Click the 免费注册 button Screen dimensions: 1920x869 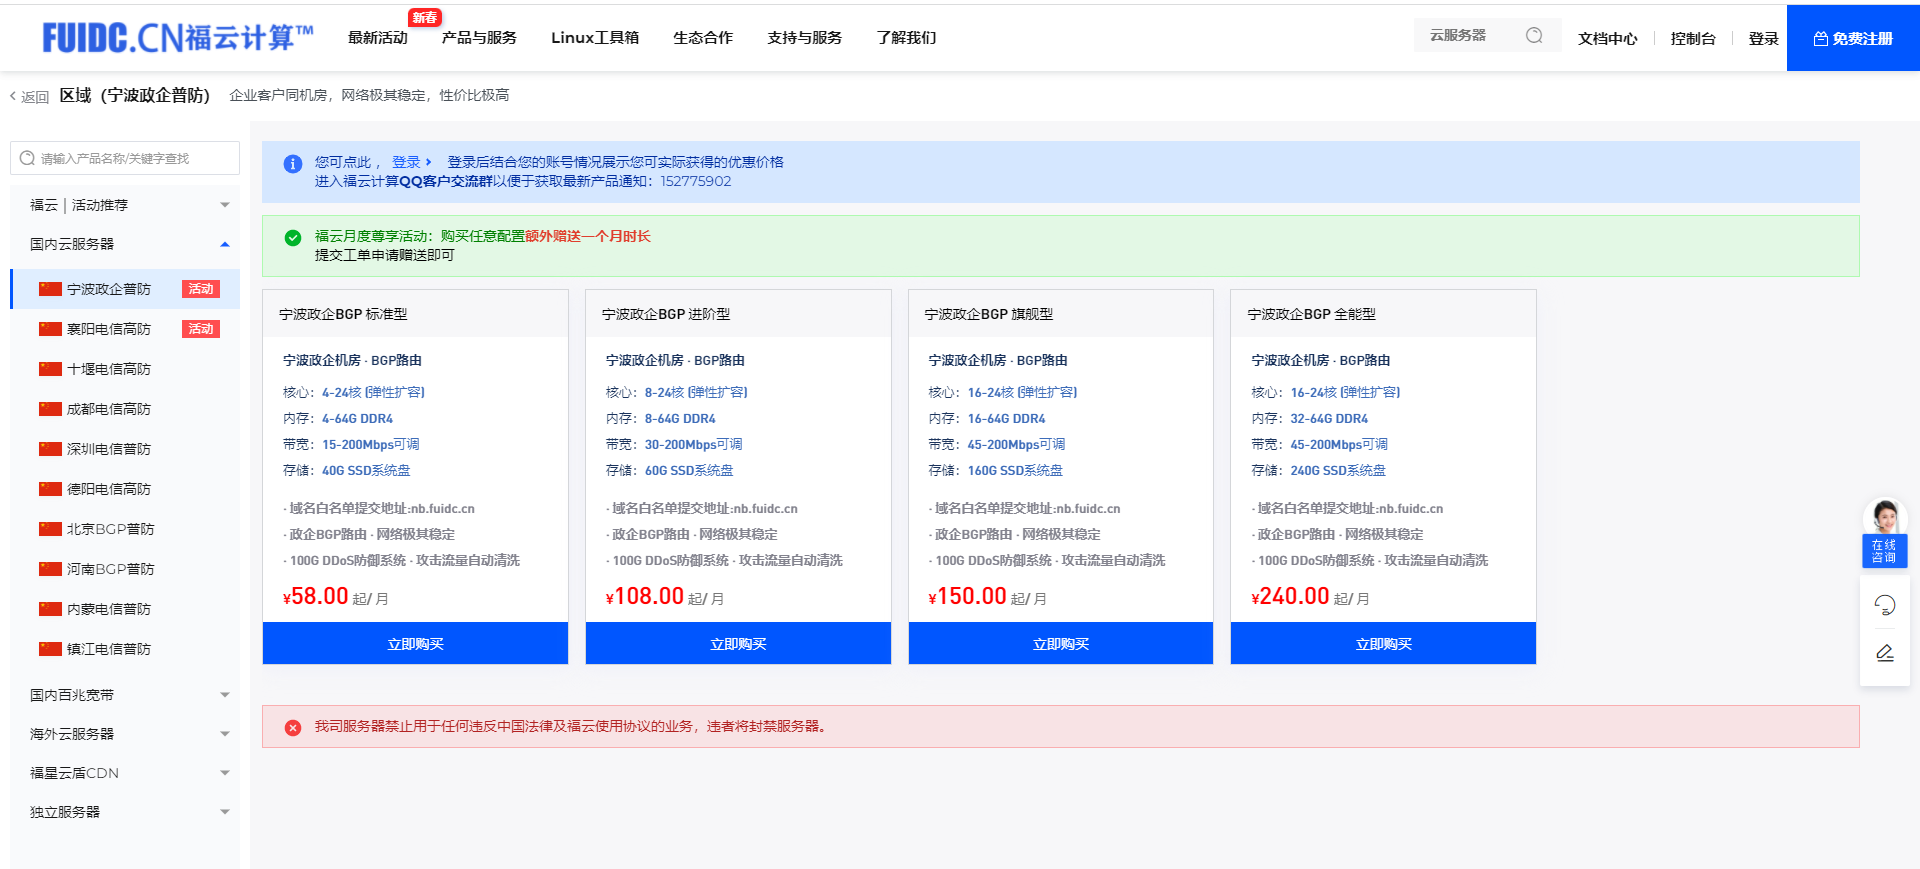(1853, 38)
